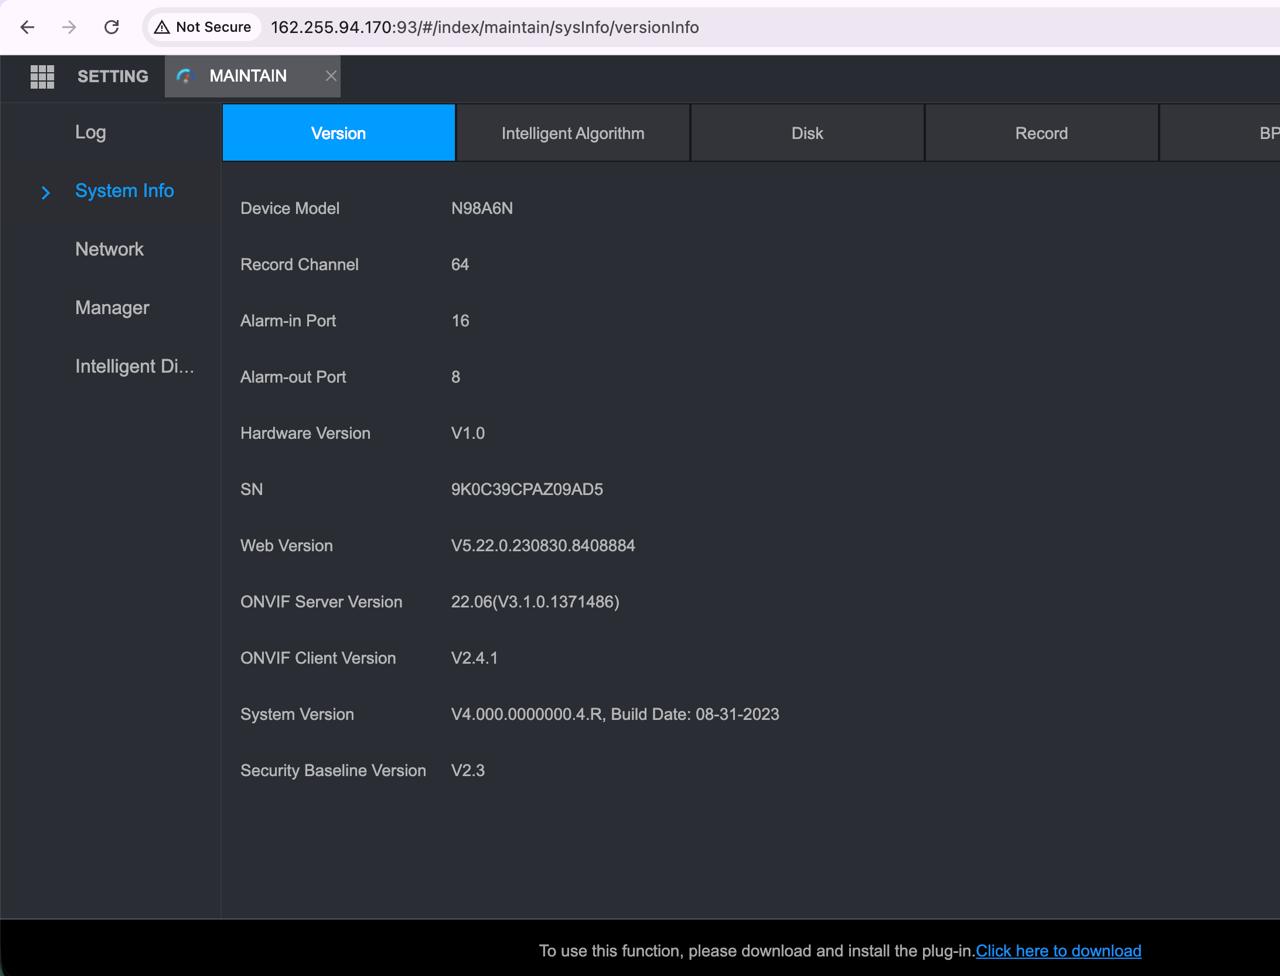This screenshot has height=976, width=1280.
Task: Expand the System Info chevron arrow
Action: 45,192
